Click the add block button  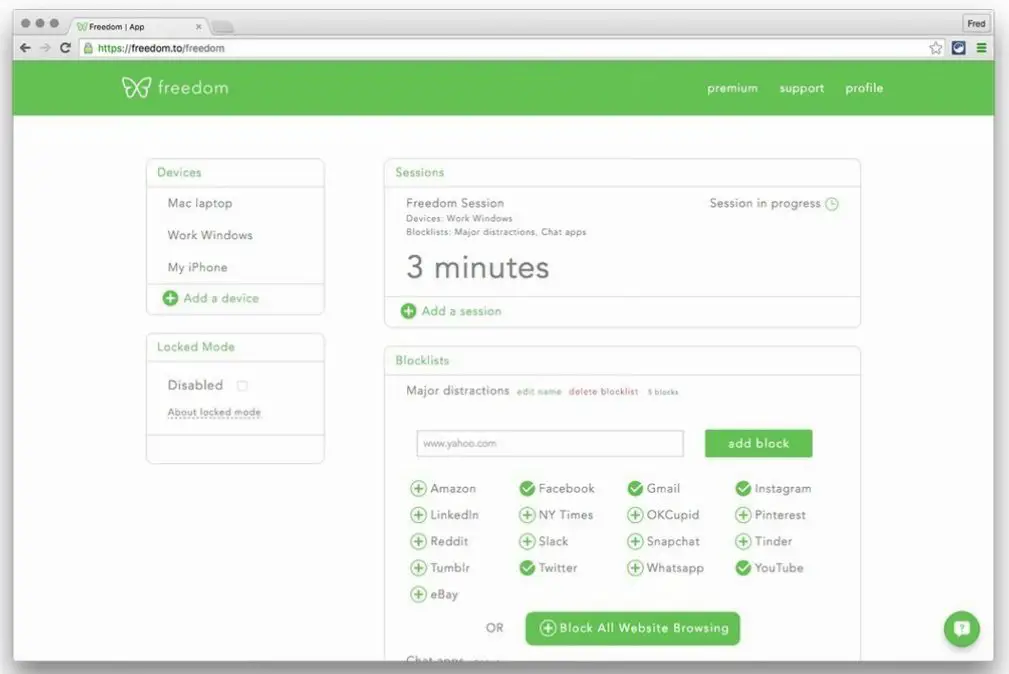pyautogui.click(x=759, y=444)
